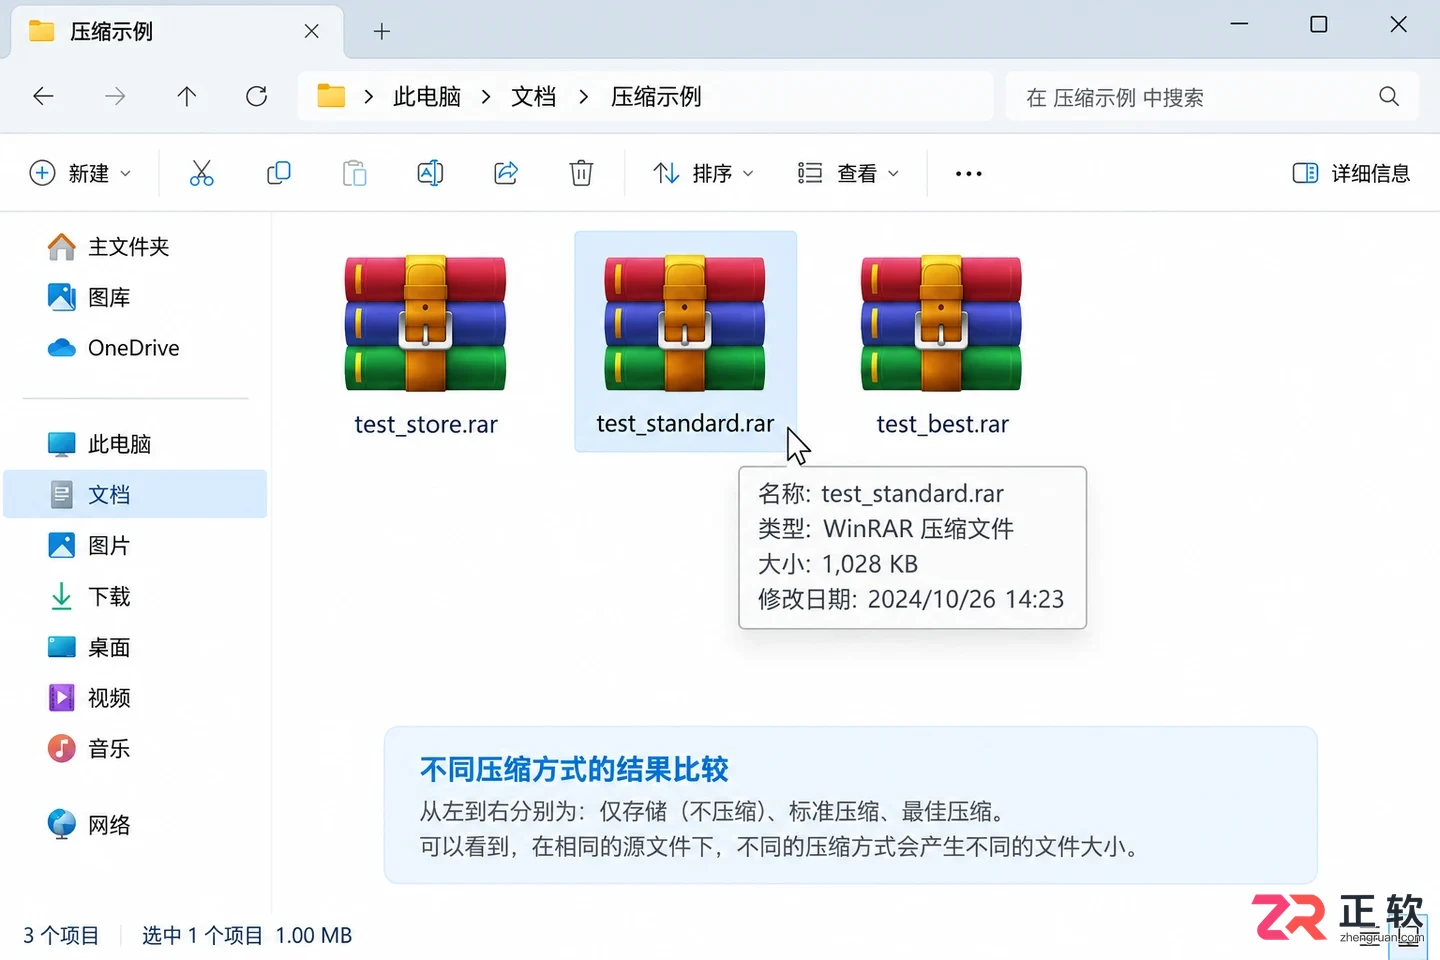Click the folder icon in the address bar
Viewport: 1440px width, 960px height.
331,96
